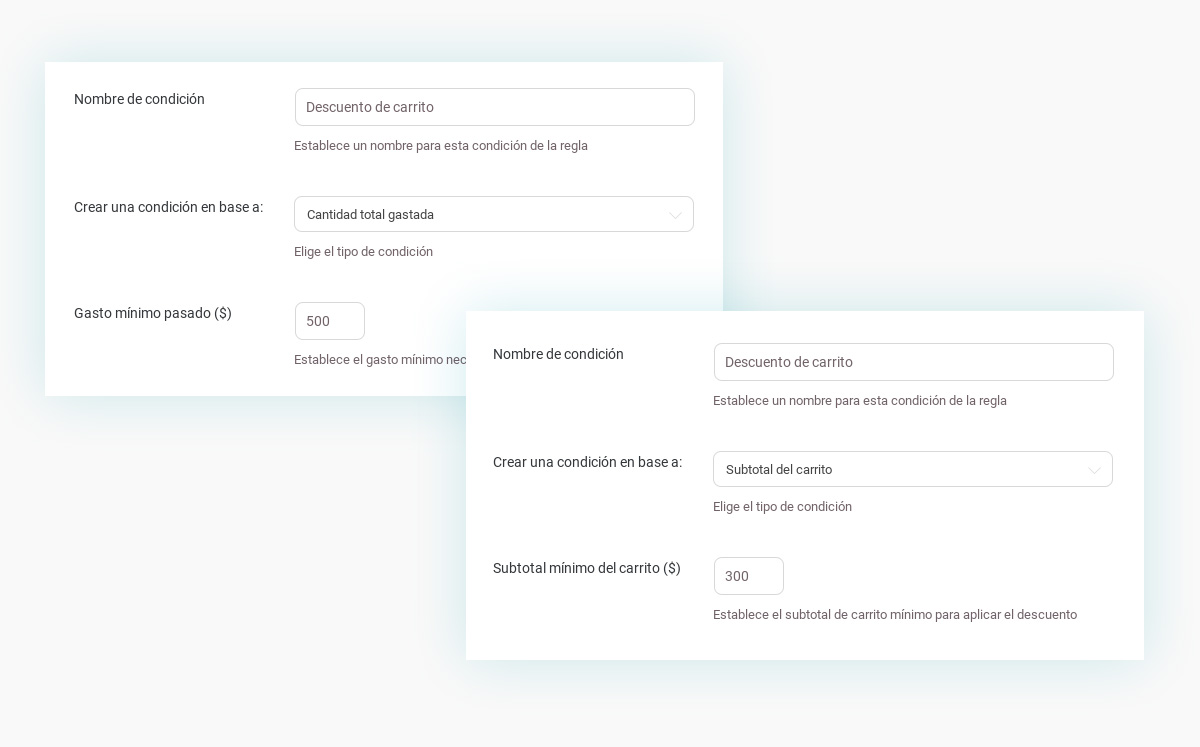Click Nombre de condición label in cart-subtotal panel
The height and width of the screenshot is (747, 1200).
558,354
